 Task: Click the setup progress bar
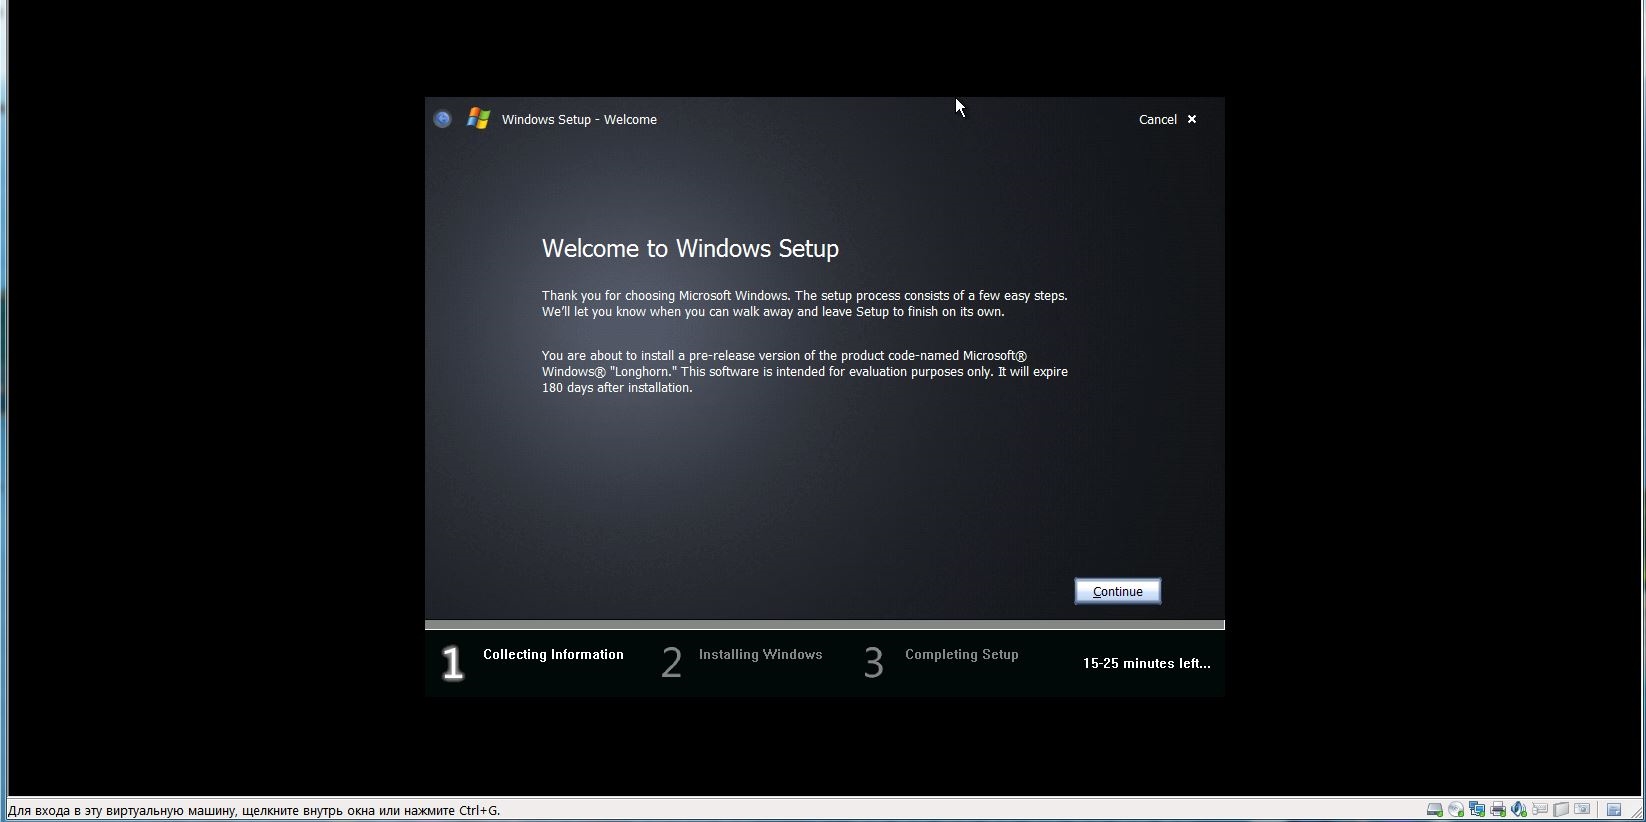(824, 625)
